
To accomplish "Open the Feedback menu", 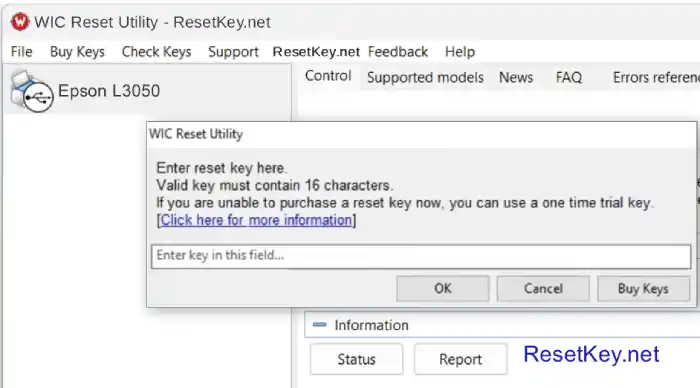I will [x=398, y=52].
